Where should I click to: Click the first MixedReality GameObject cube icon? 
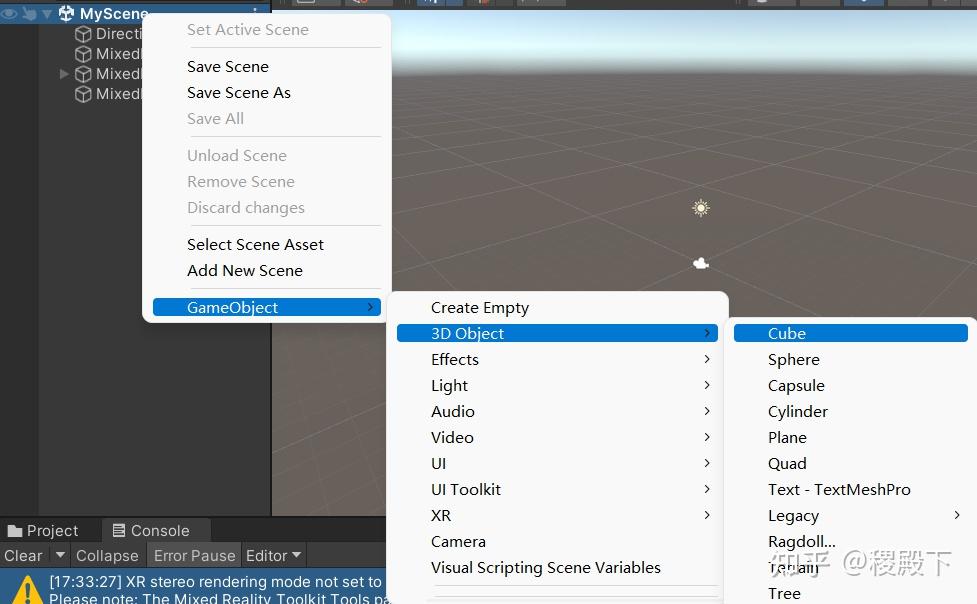(83, 53)
